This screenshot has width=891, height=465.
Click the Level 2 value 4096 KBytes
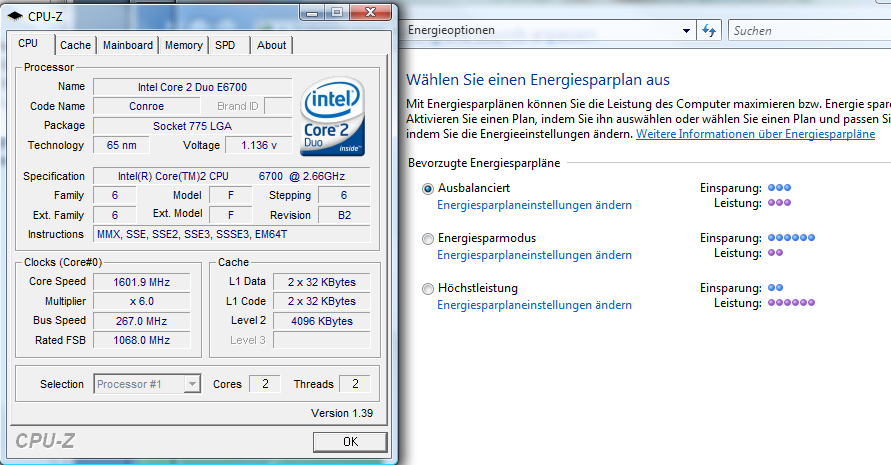[322, 321]
